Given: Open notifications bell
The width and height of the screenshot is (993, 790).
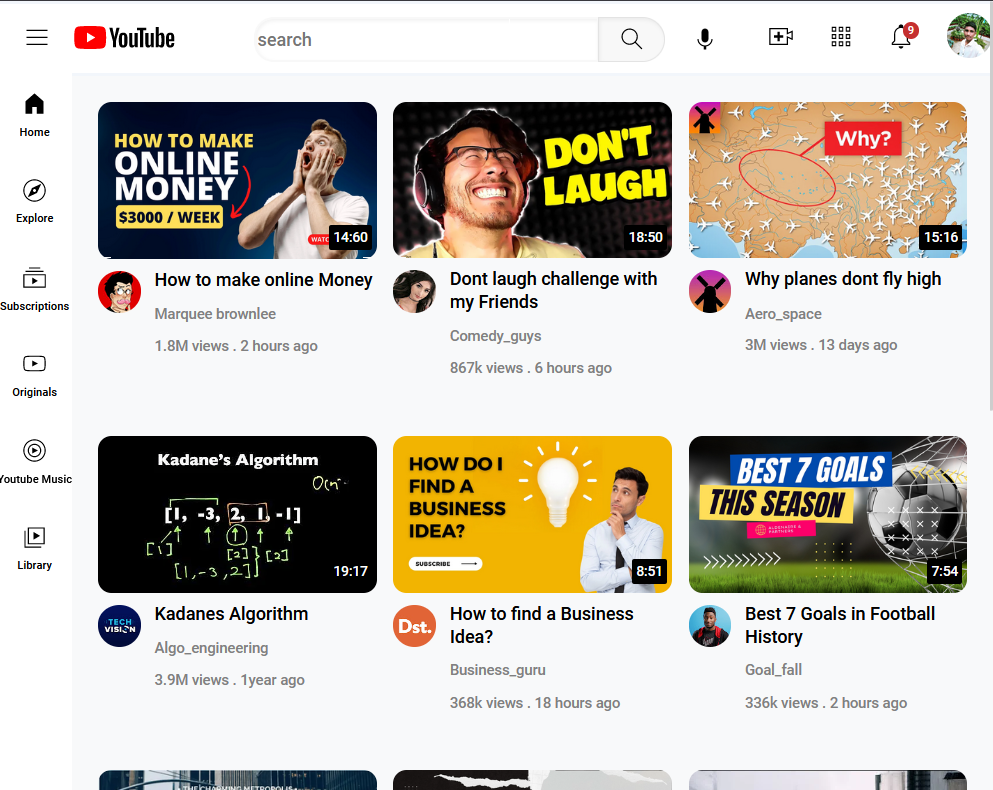Looking at the screenshot, I should [x=900, y=37].
